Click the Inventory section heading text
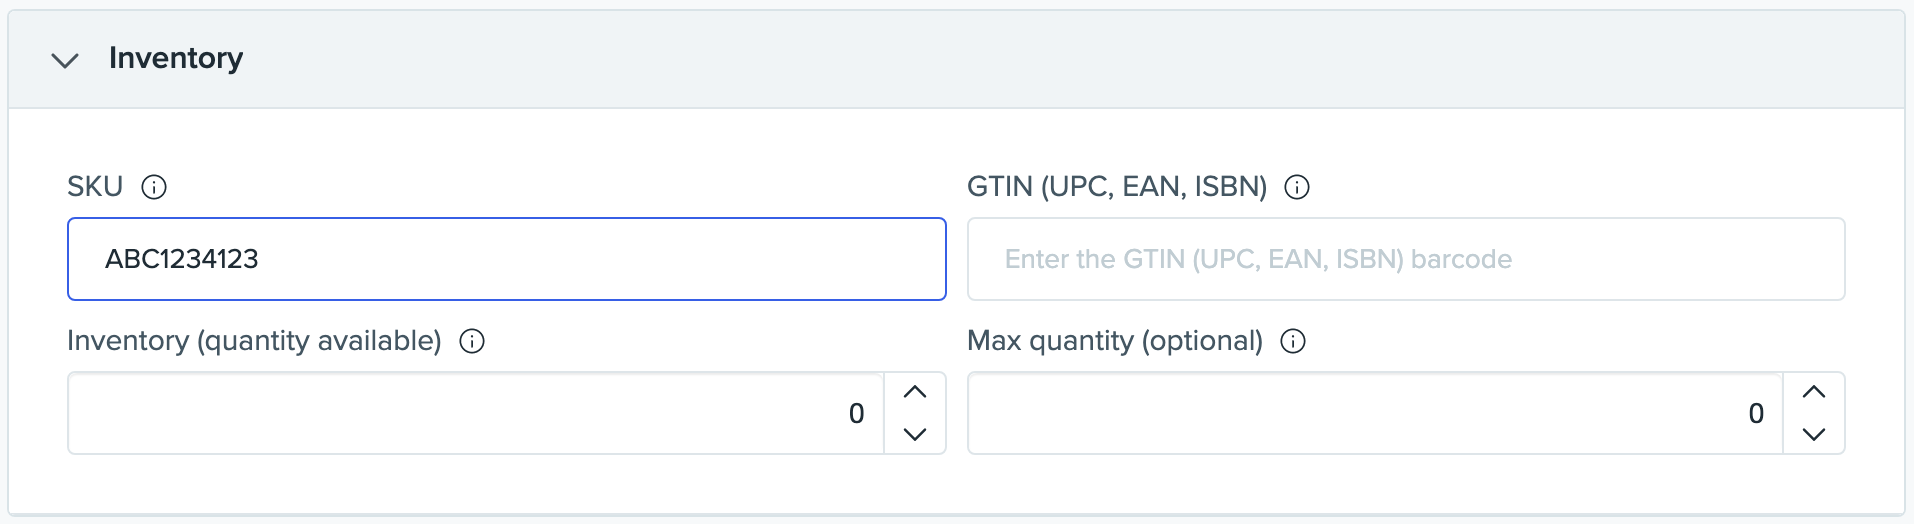Viewport: 1914px width, 524px height. pyautogui.click(x=176, y=58)
